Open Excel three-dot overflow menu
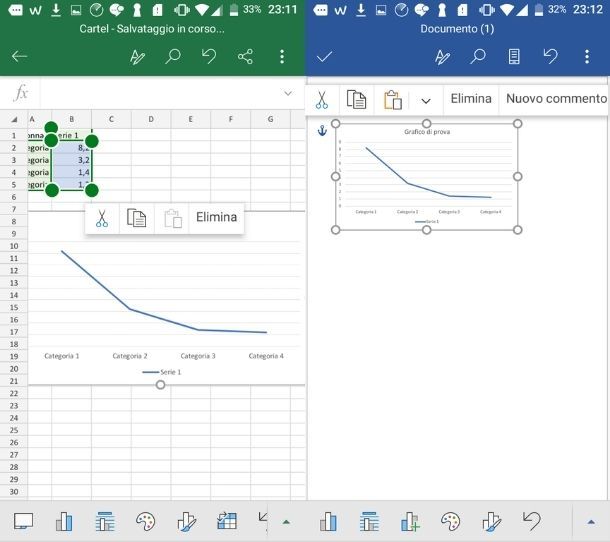The height and width of the screenshot is (542, 610). pos(282,57)
